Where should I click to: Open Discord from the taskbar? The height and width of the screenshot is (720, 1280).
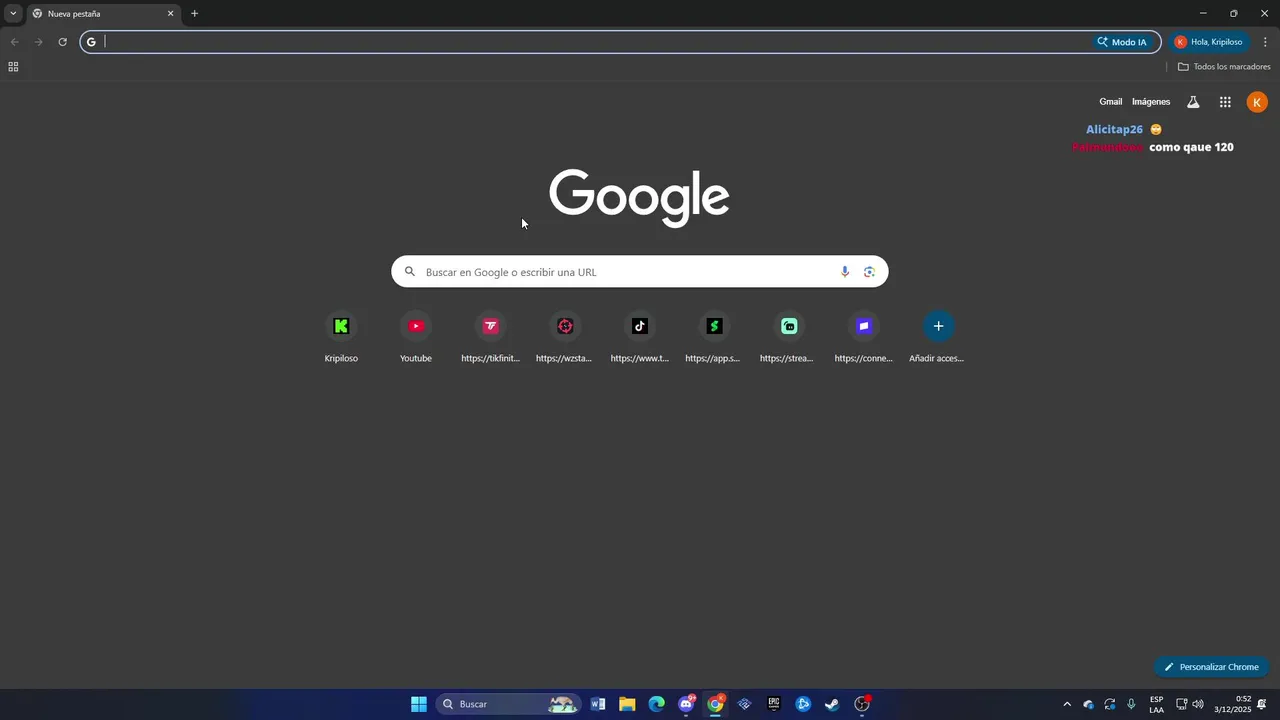[x=686, y=704]
